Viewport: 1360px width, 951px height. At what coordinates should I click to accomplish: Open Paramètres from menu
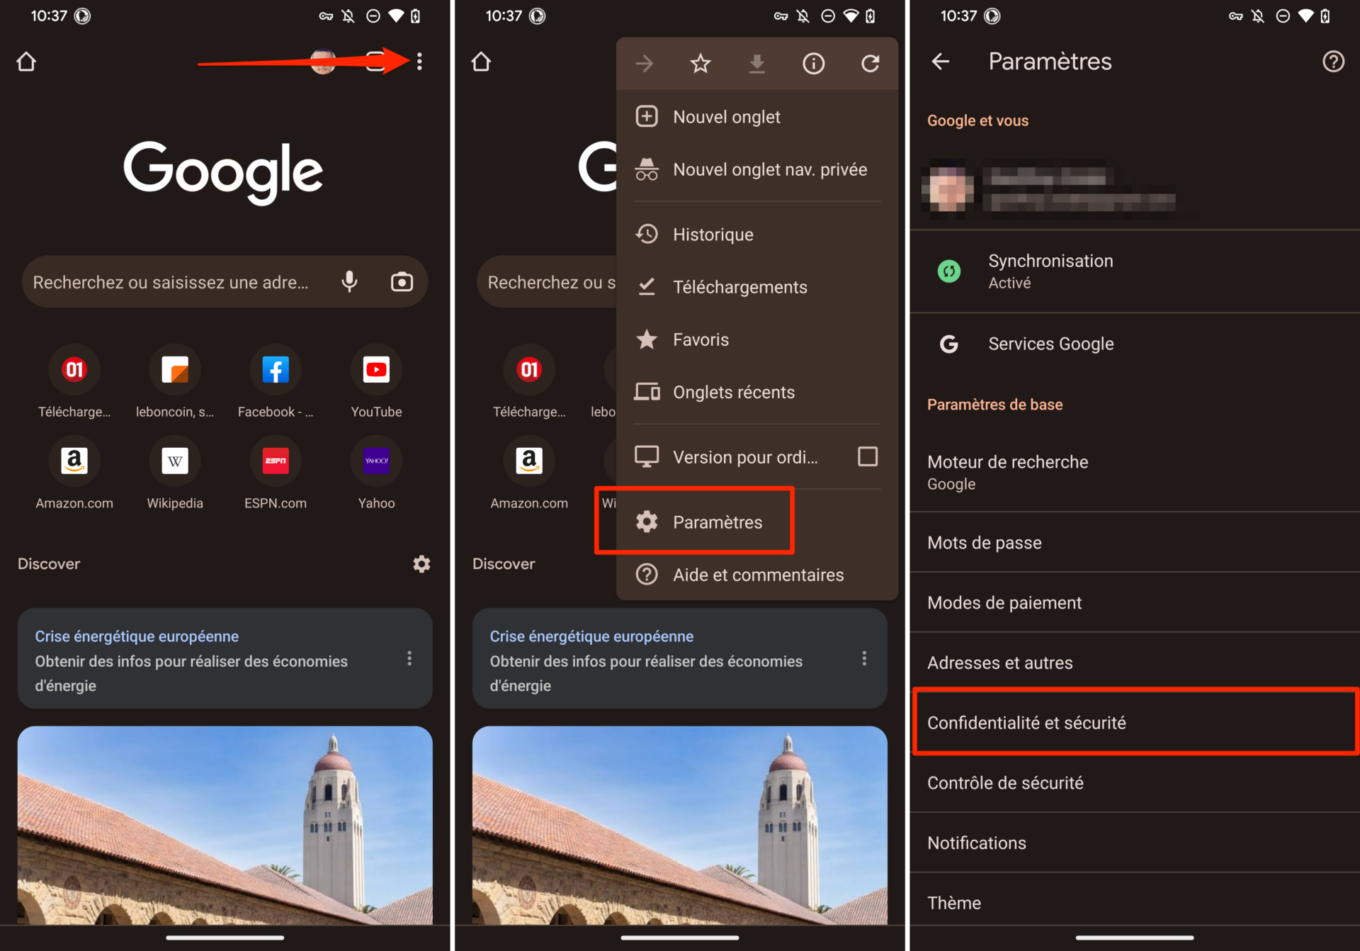[x=757, y=522]
